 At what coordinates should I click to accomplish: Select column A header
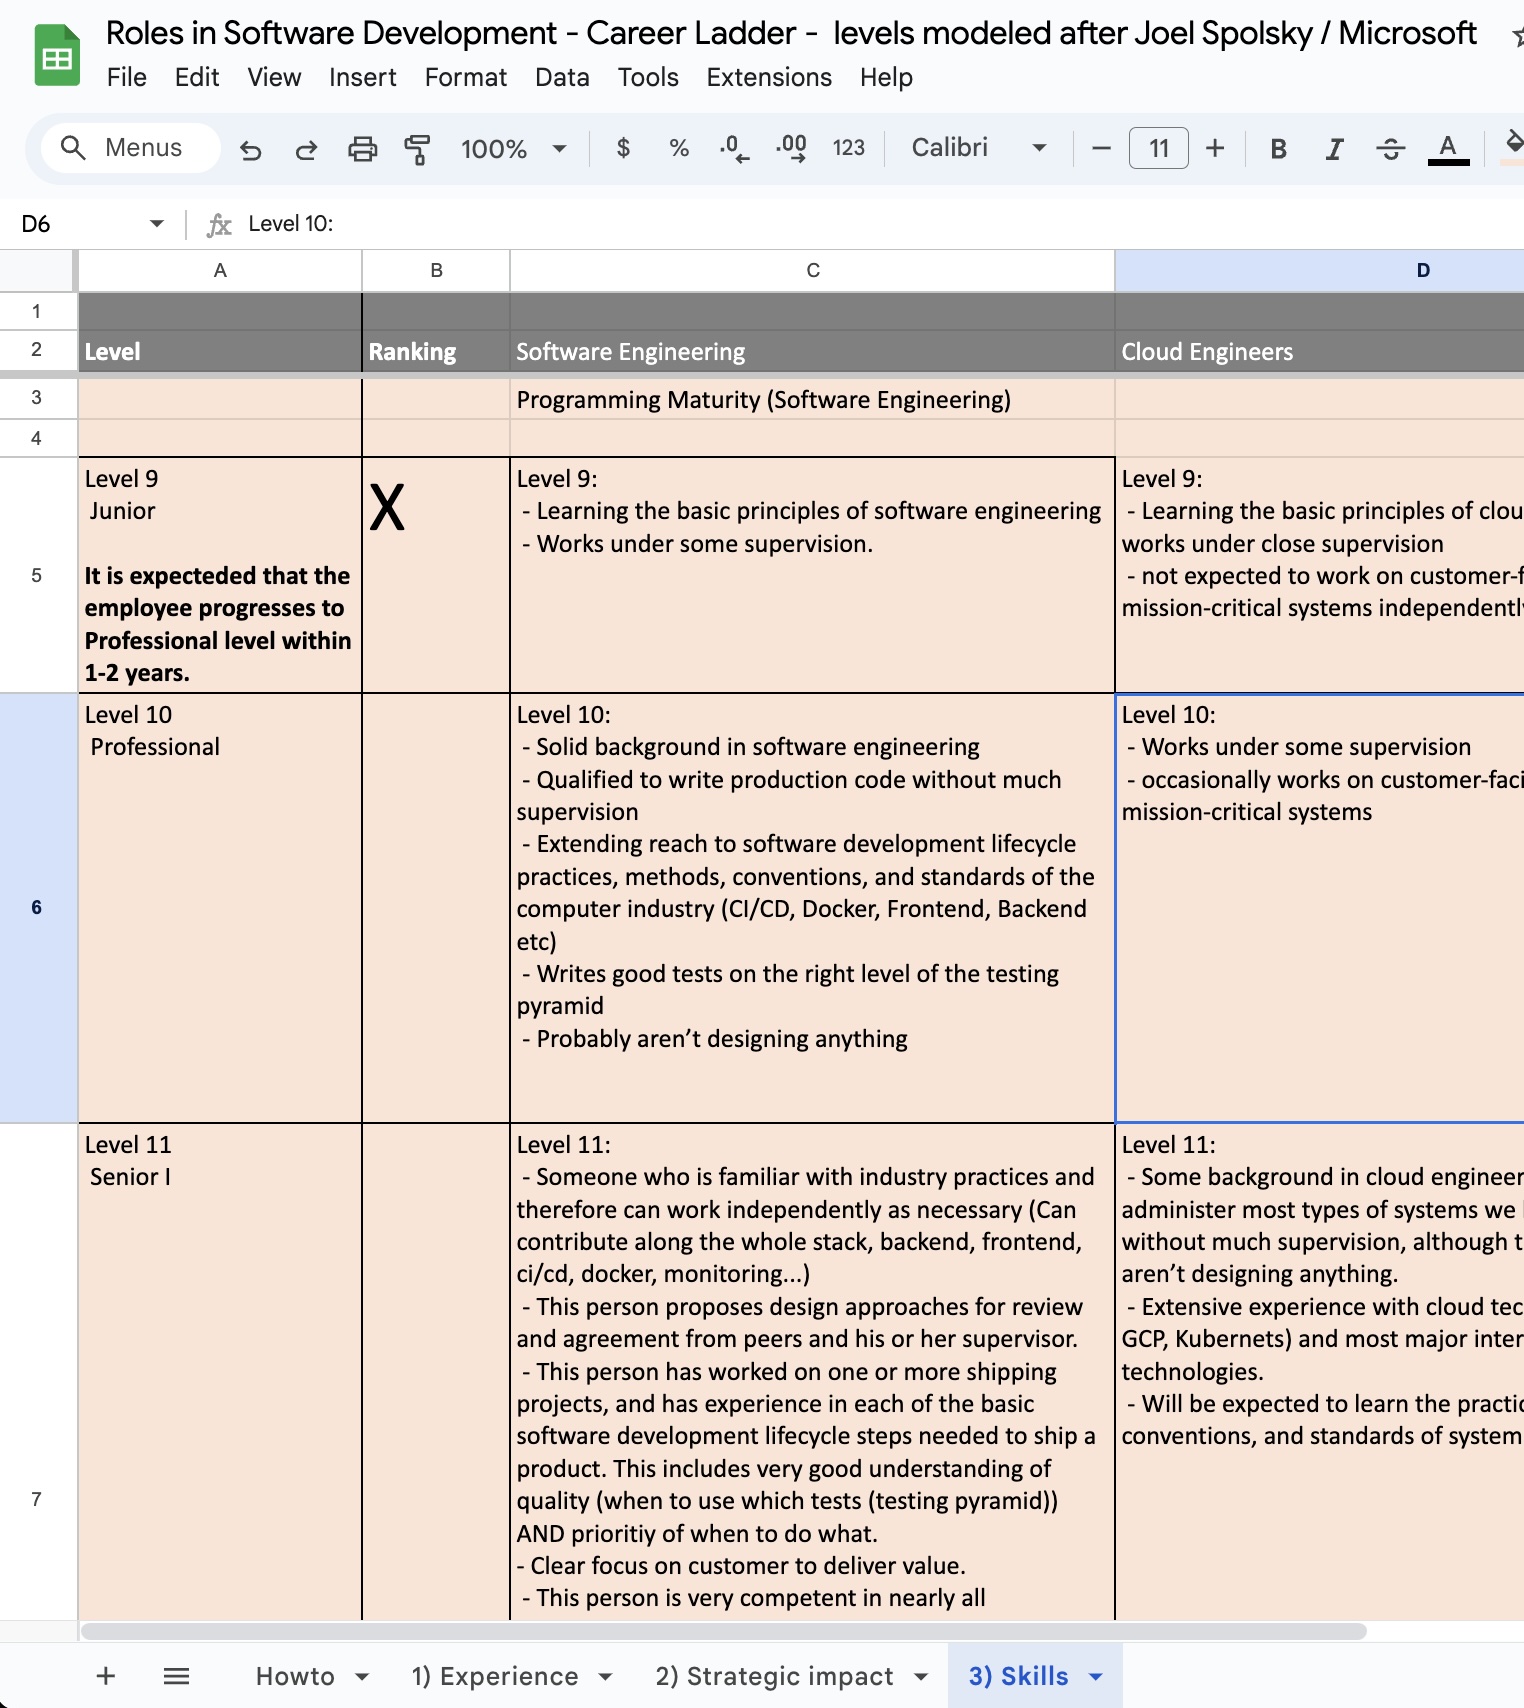[220, 270]
